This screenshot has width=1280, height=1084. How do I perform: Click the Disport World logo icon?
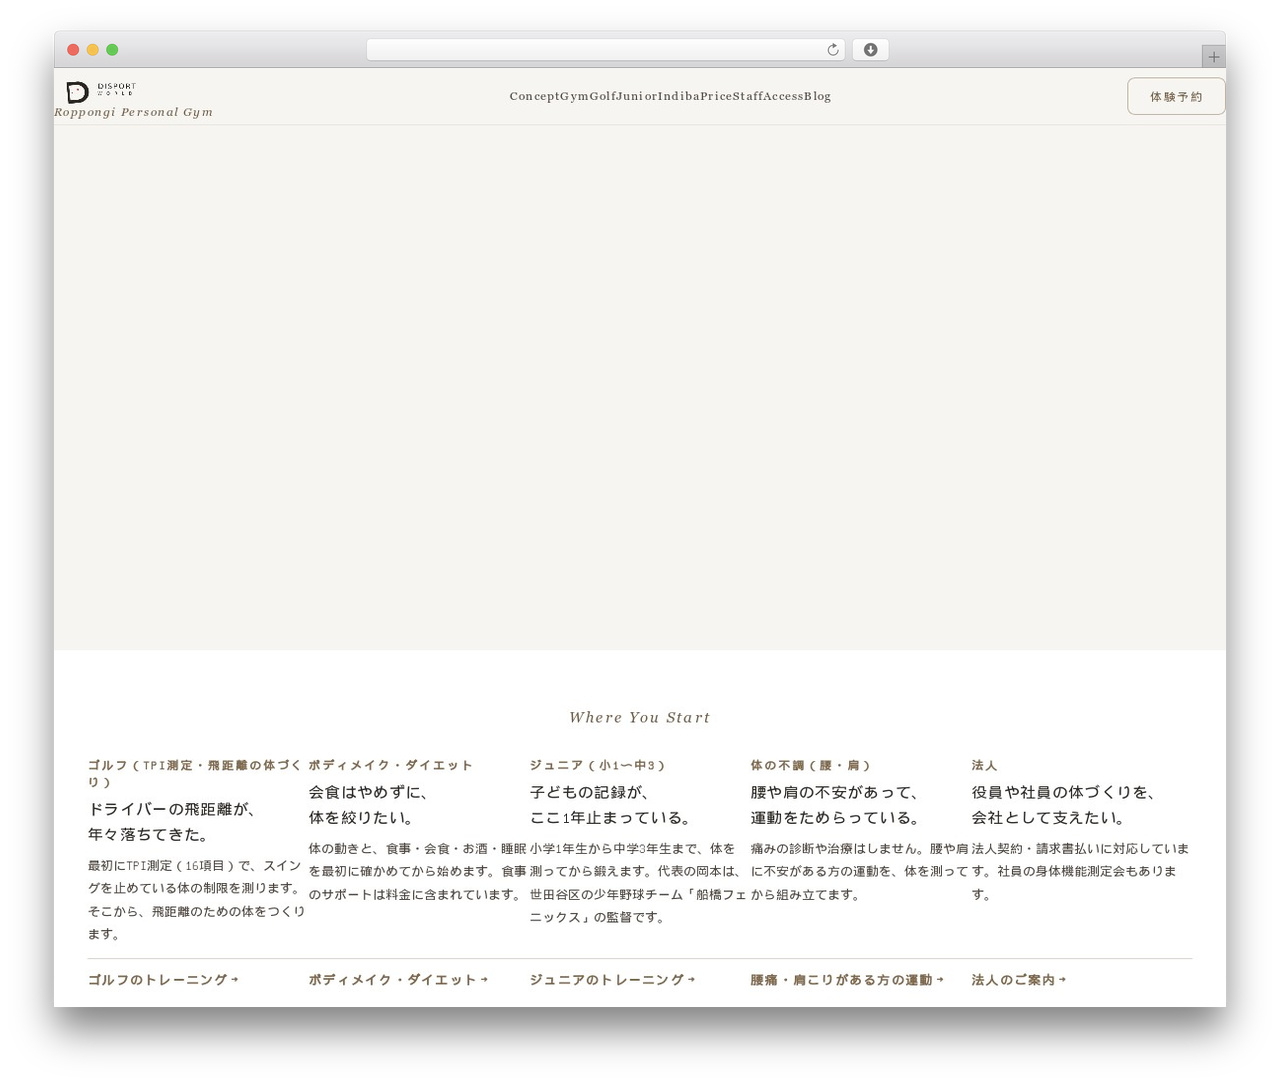tap(101, 91)
